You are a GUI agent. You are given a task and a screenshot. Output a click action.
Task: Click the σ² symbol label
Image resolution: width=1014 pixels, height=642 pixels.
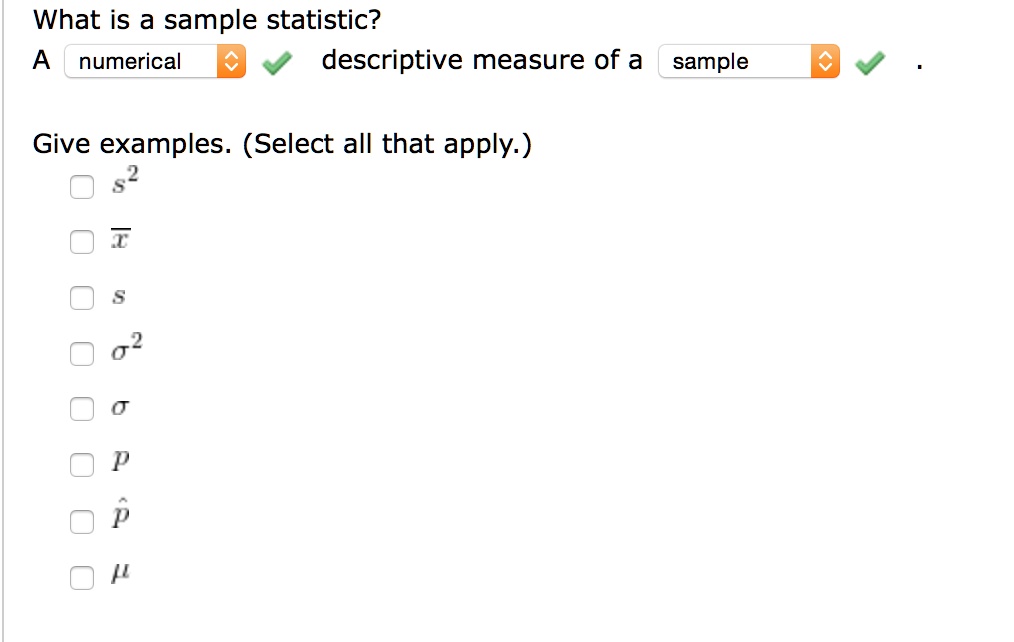click(x=127, y=350)
